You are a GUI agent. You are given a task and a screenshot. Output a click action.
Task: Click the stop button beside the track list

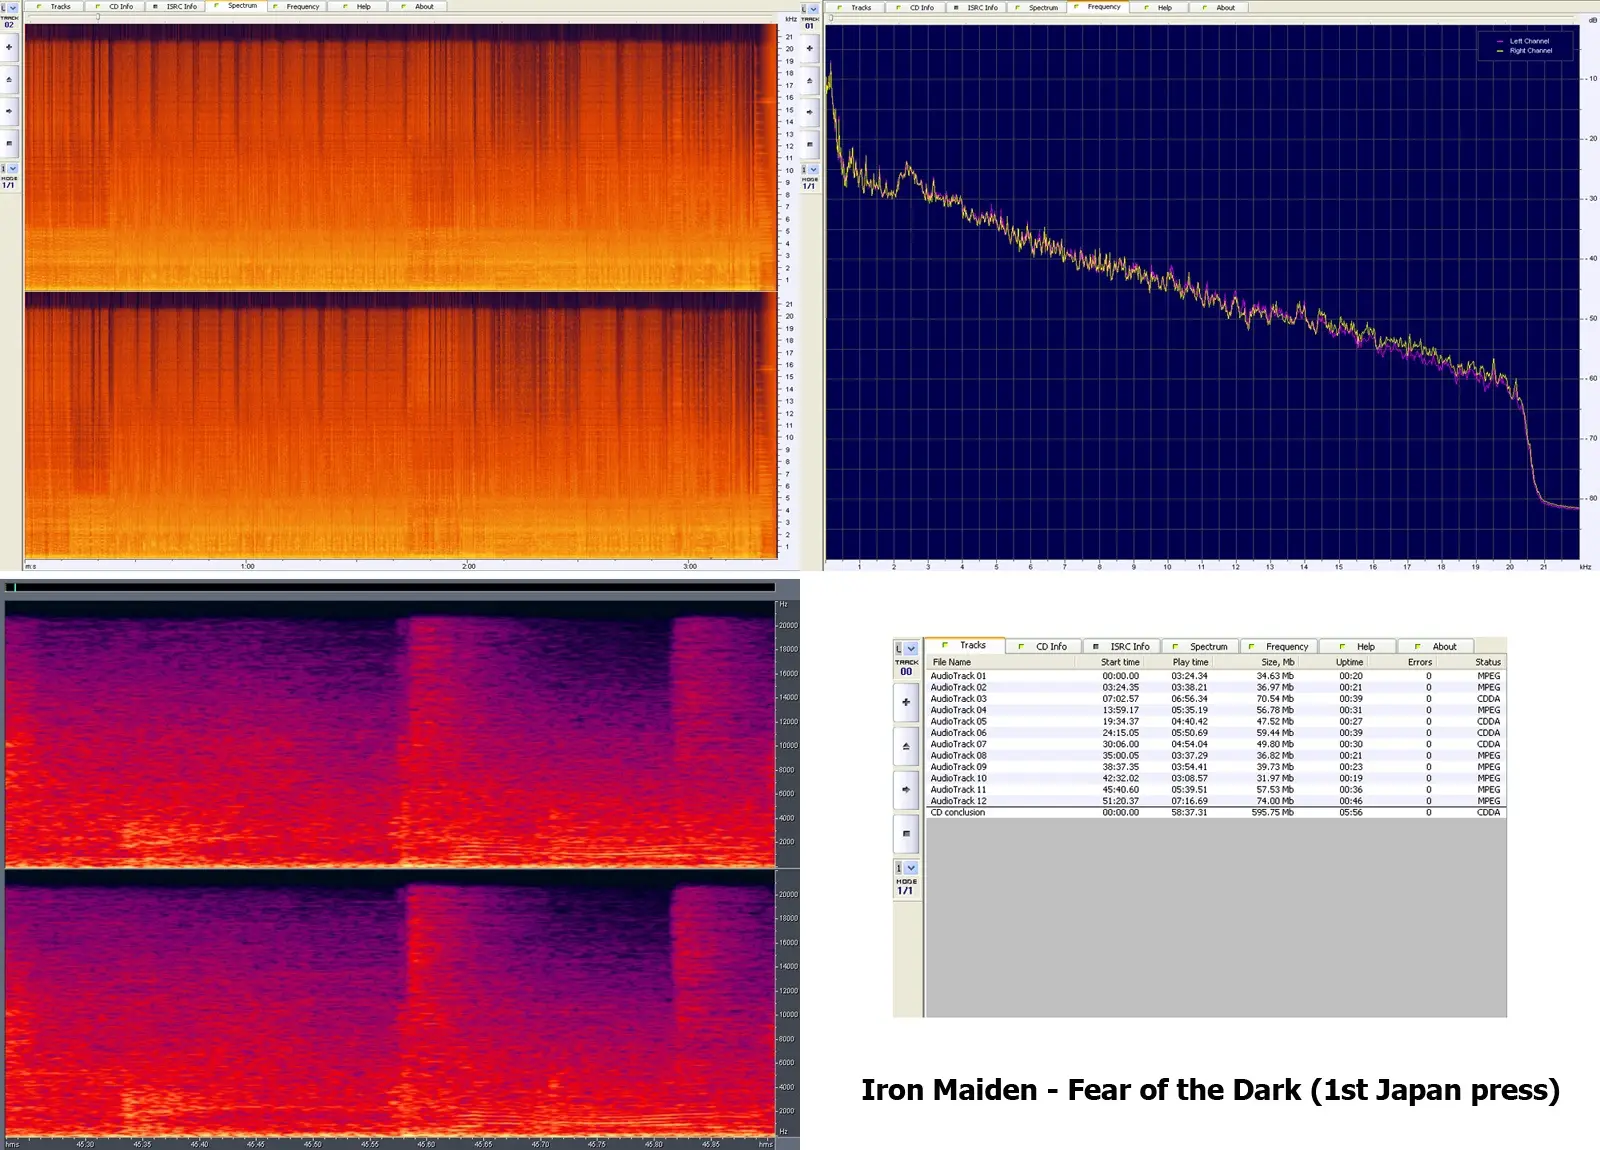click(x=906, y=833)
